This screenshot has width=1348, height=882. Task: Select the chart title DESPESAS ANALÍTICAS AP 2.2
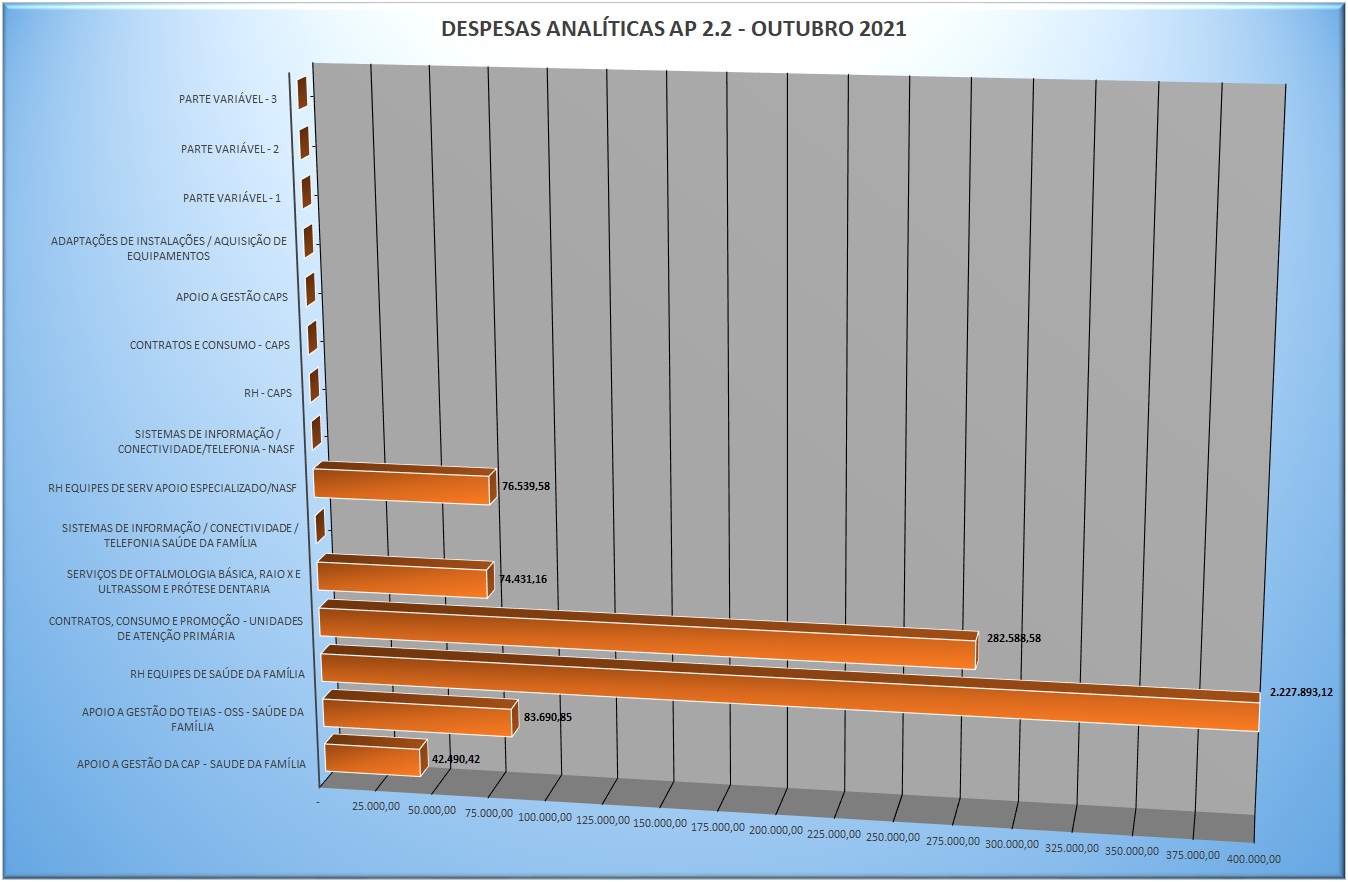pyautogui.click(x=674, y=29)
